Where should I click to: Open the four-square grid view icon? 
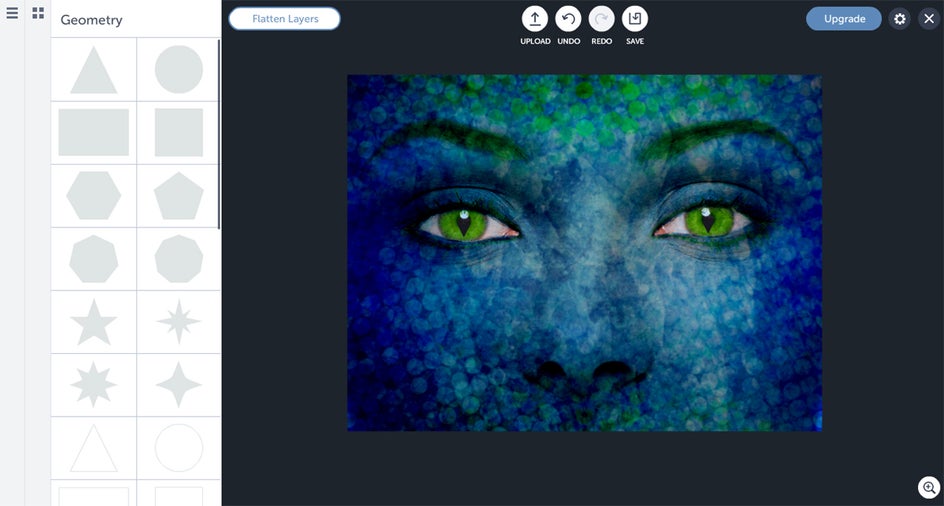38,13
